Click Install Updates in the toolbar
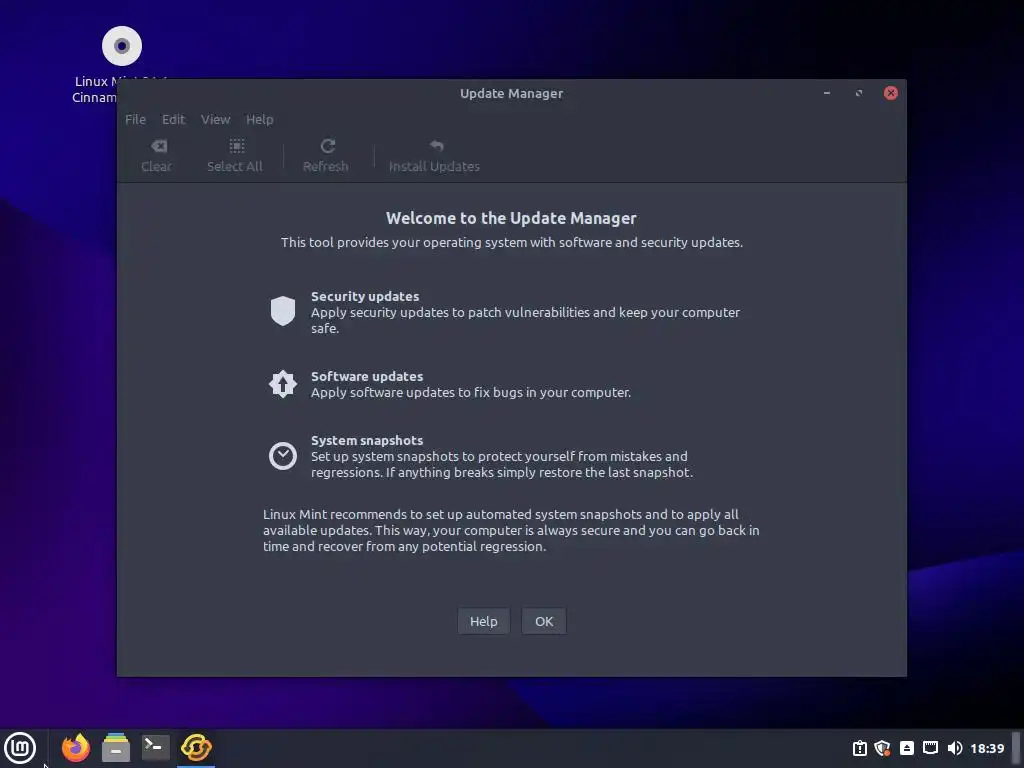1024x768 pixels. point(434,155)
